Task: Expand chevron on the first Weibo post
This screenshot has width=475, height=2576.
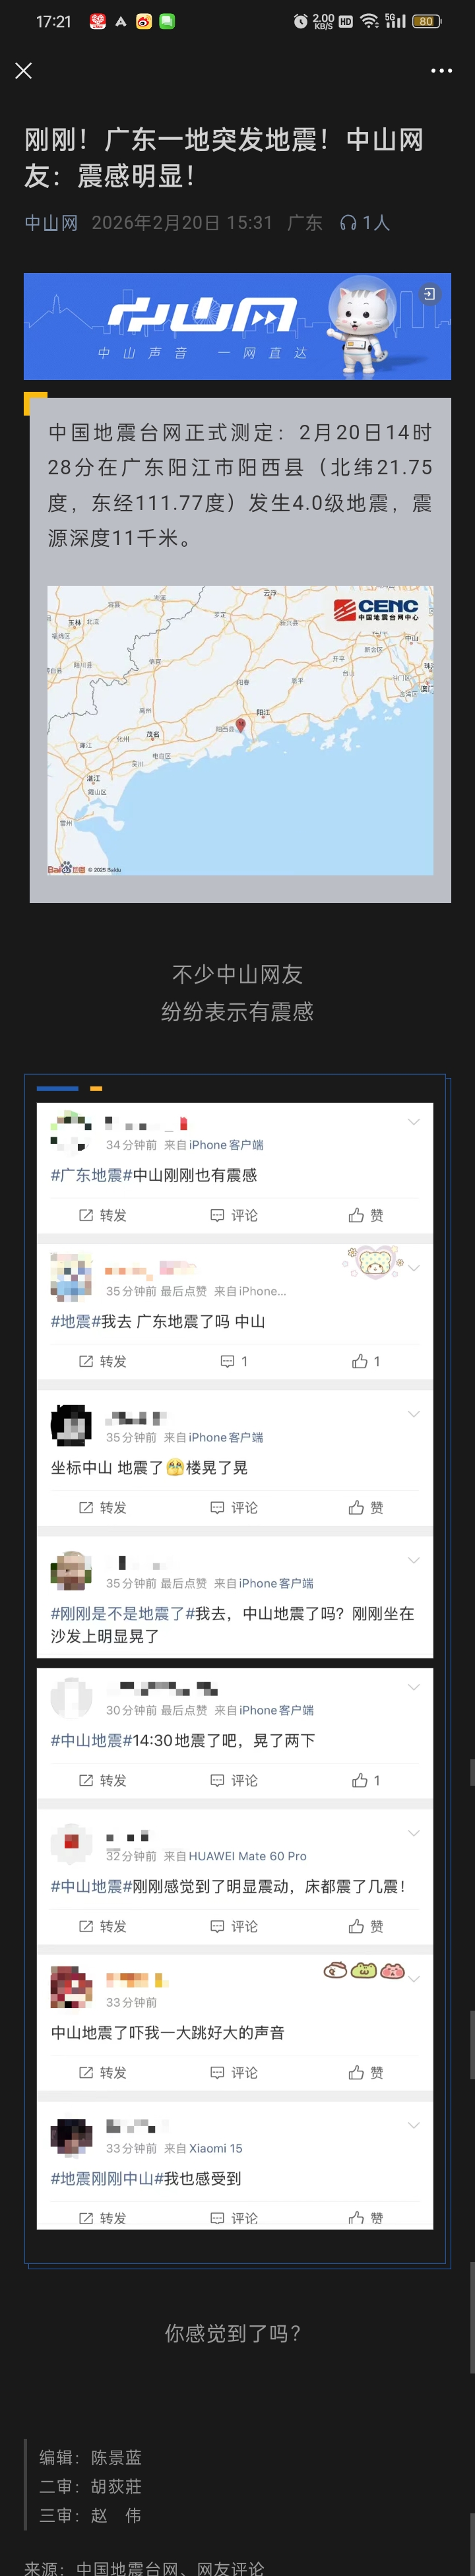Action: tap(413, 1122)
